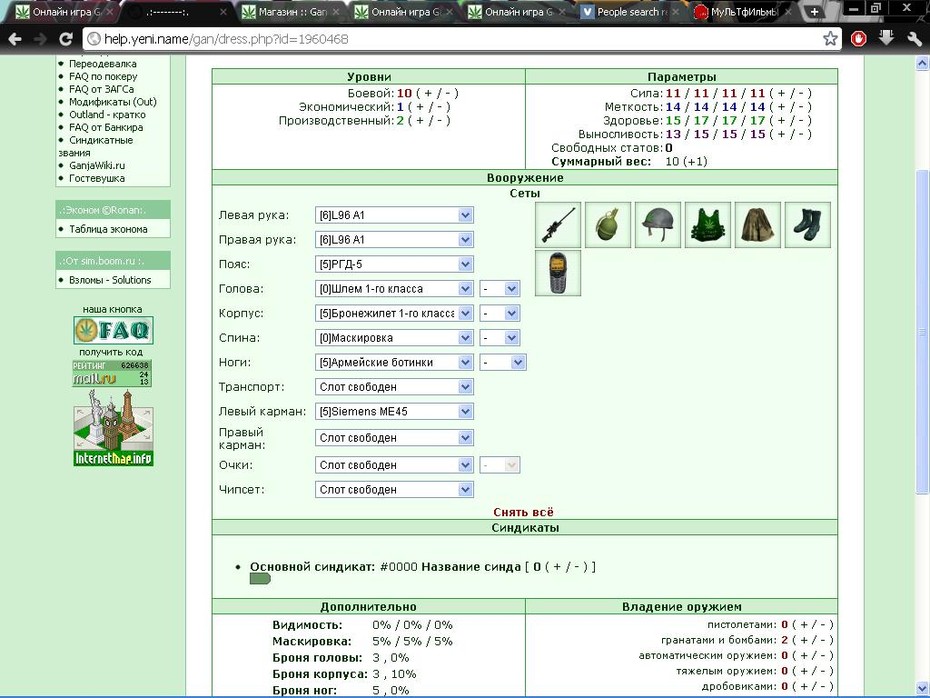Click the Siemens ME45 phone icon
This screenshot has width=930, height=698.
pyautogui.click(x=558, y=273)
